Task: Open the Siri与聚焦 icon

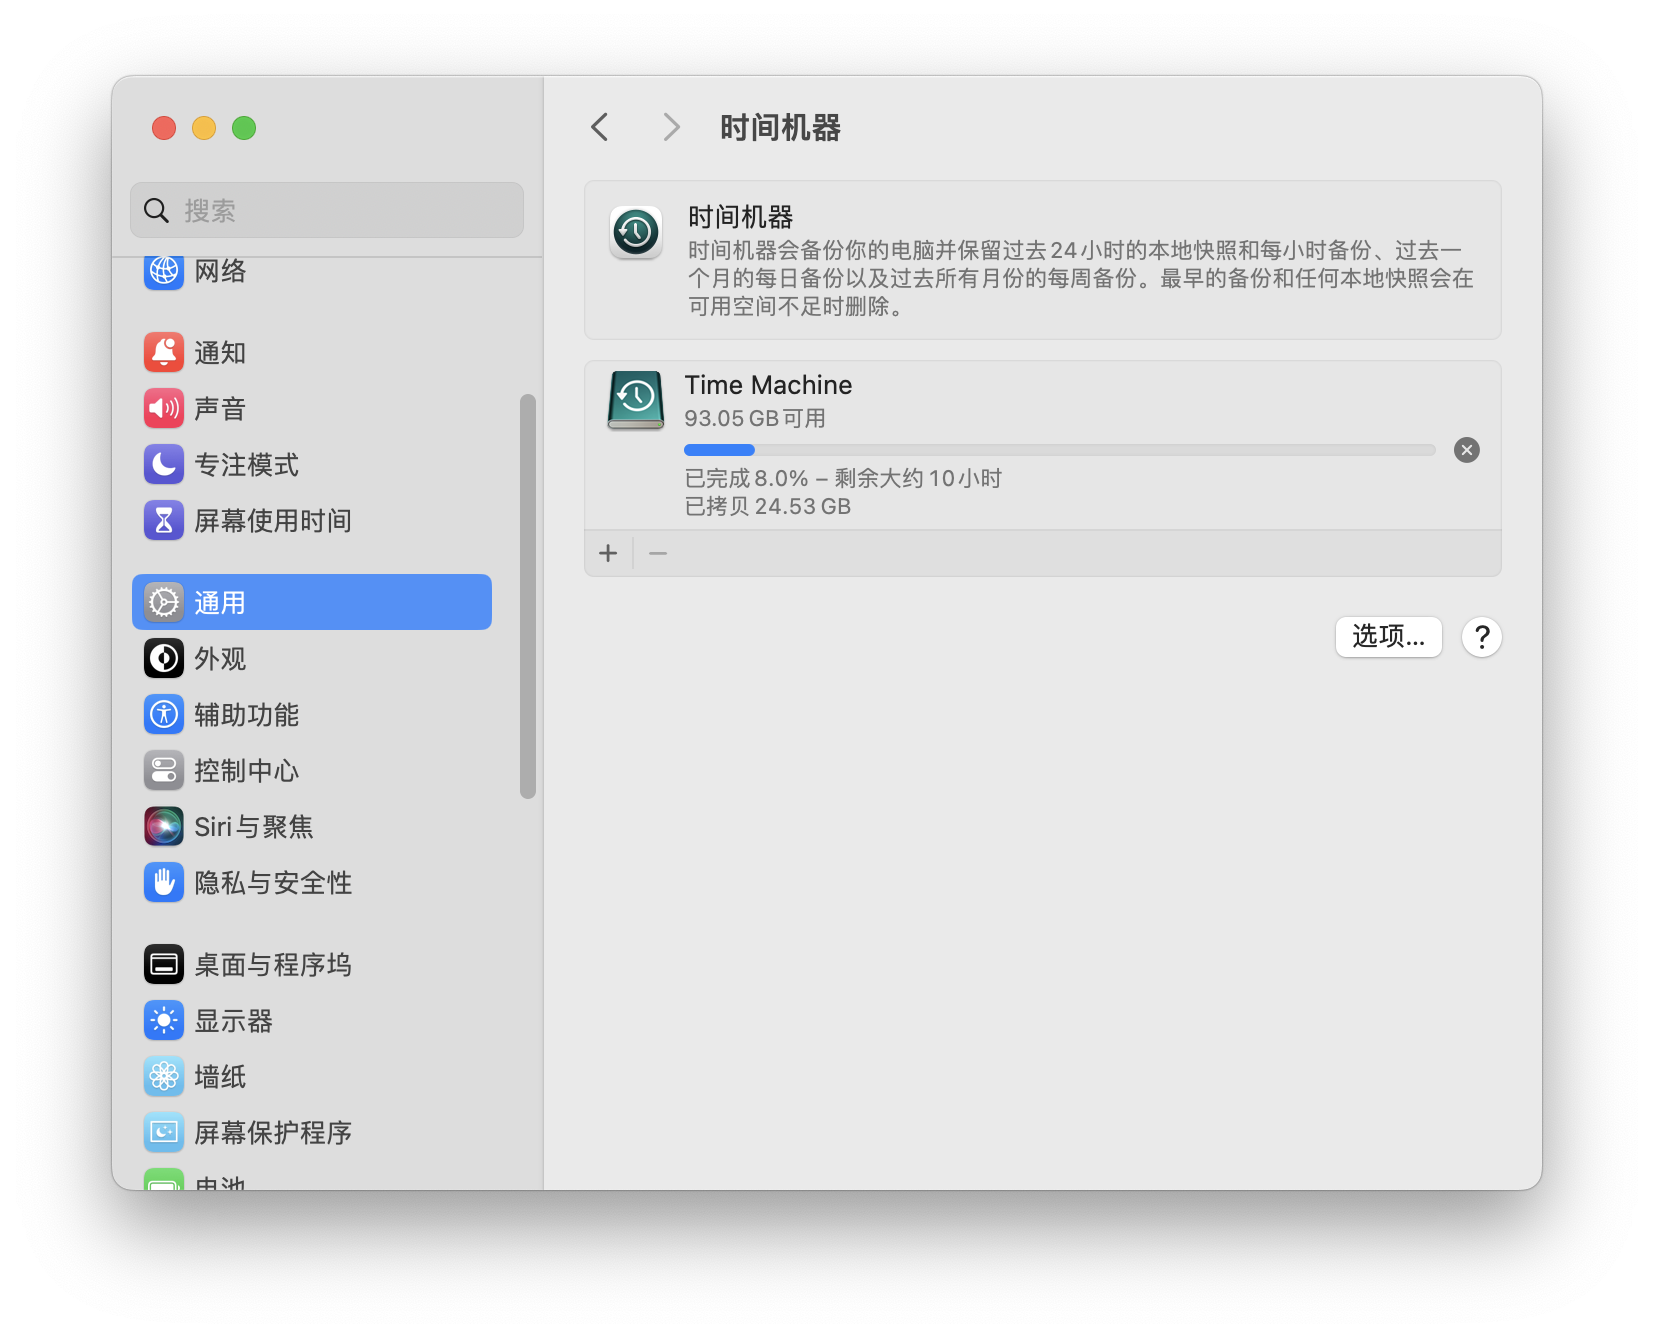Action: (164, 826)
